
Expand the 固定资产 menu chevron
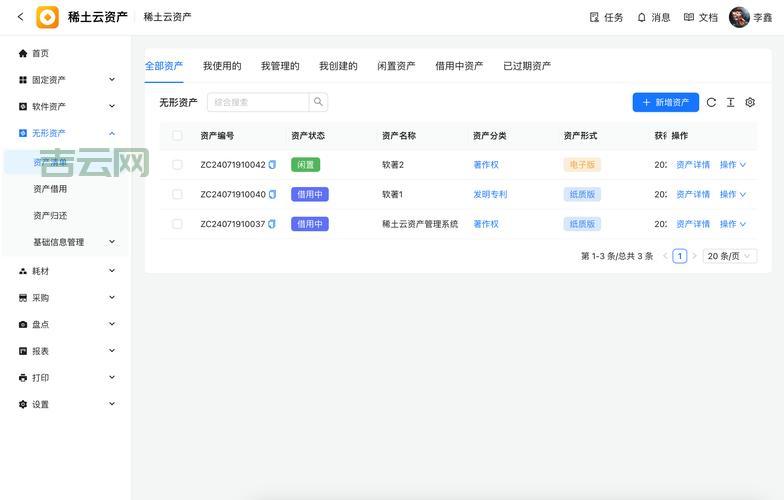tap(112, 80)
